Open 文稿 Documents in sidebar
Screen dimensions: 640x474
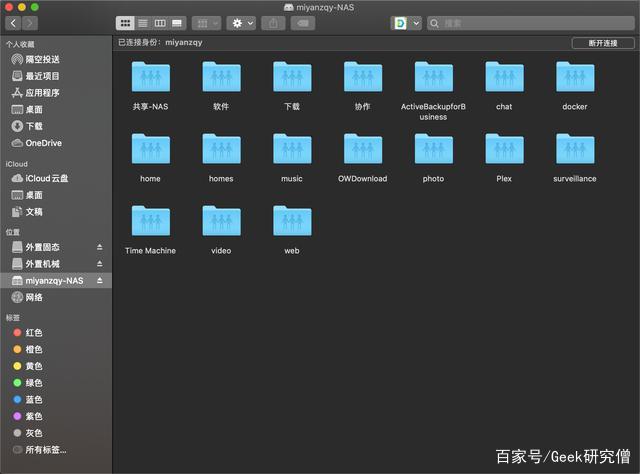point(56,212)
